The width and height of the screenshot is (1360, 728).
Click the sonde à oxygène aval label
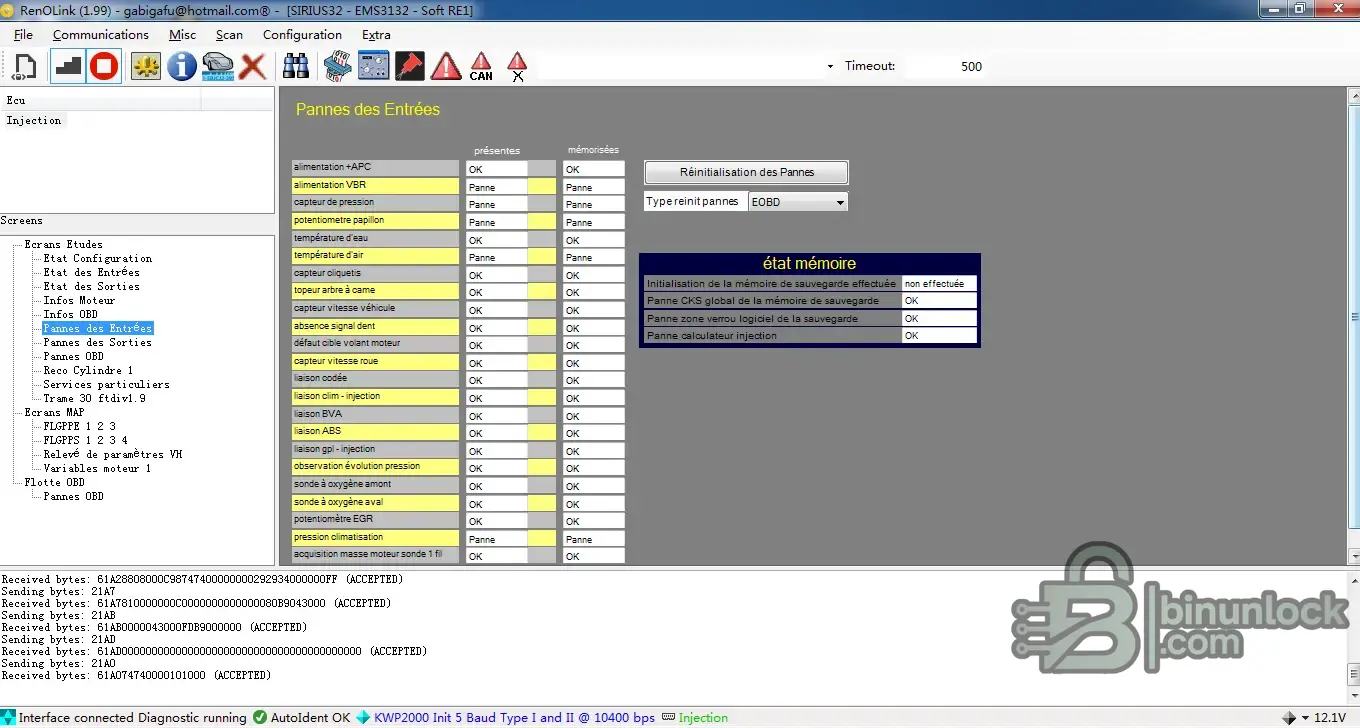pos(375,502)
